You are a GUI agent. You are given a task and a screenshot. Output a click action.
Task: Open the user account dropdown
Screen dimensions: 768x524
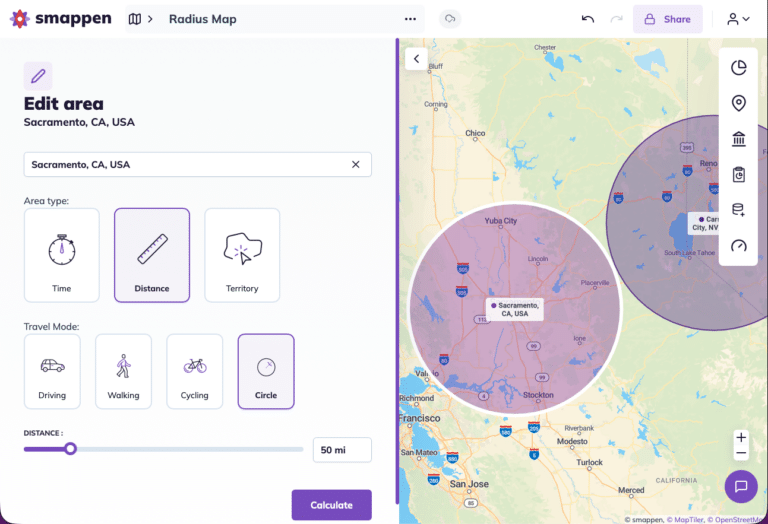click(738, 19)
